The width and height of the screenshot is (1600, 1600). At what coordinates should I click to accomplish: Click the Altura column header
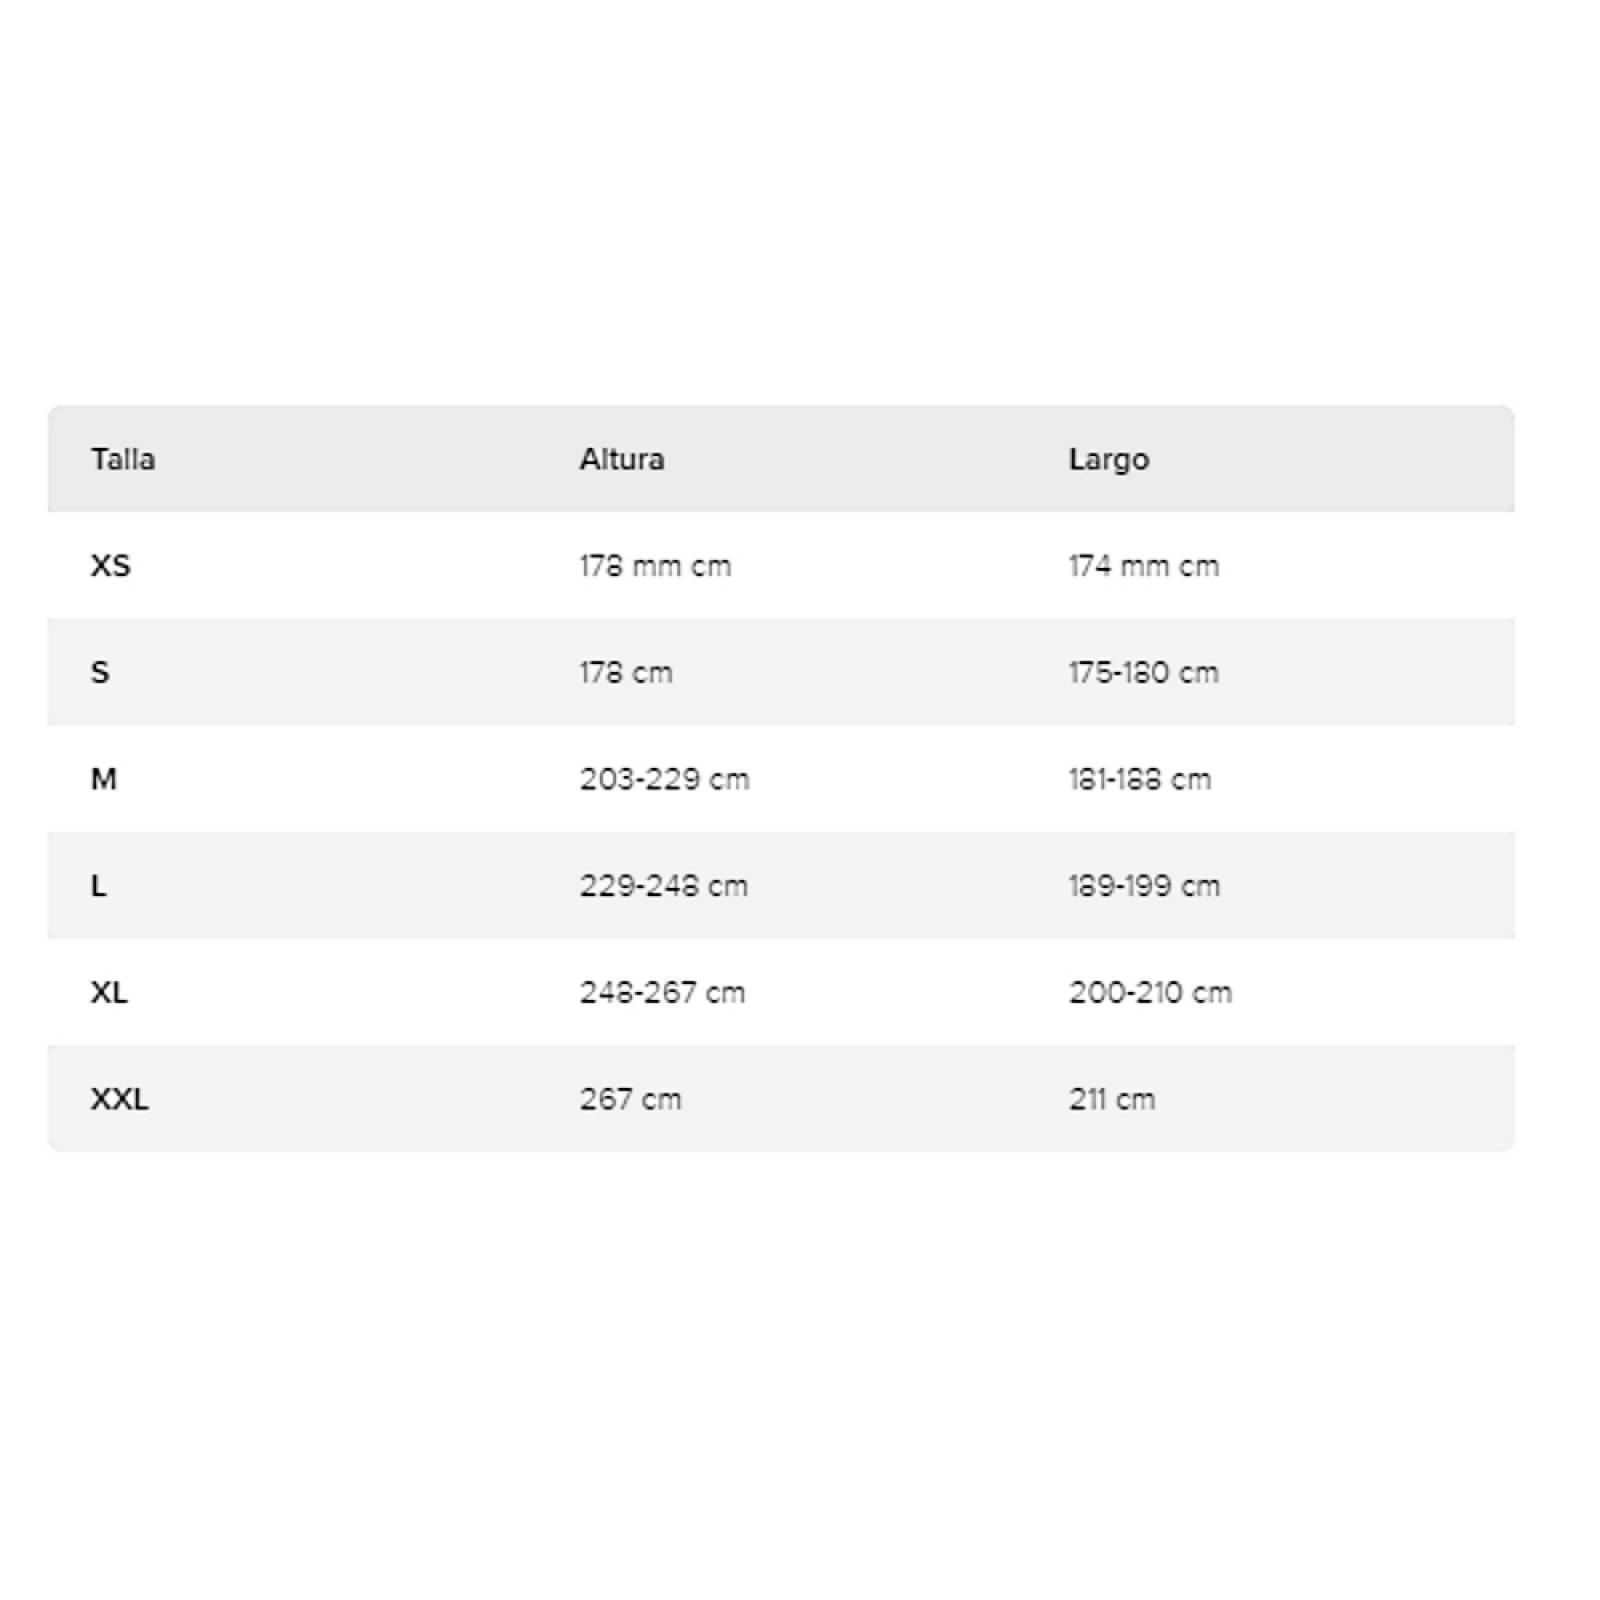(x=622, y=459)
